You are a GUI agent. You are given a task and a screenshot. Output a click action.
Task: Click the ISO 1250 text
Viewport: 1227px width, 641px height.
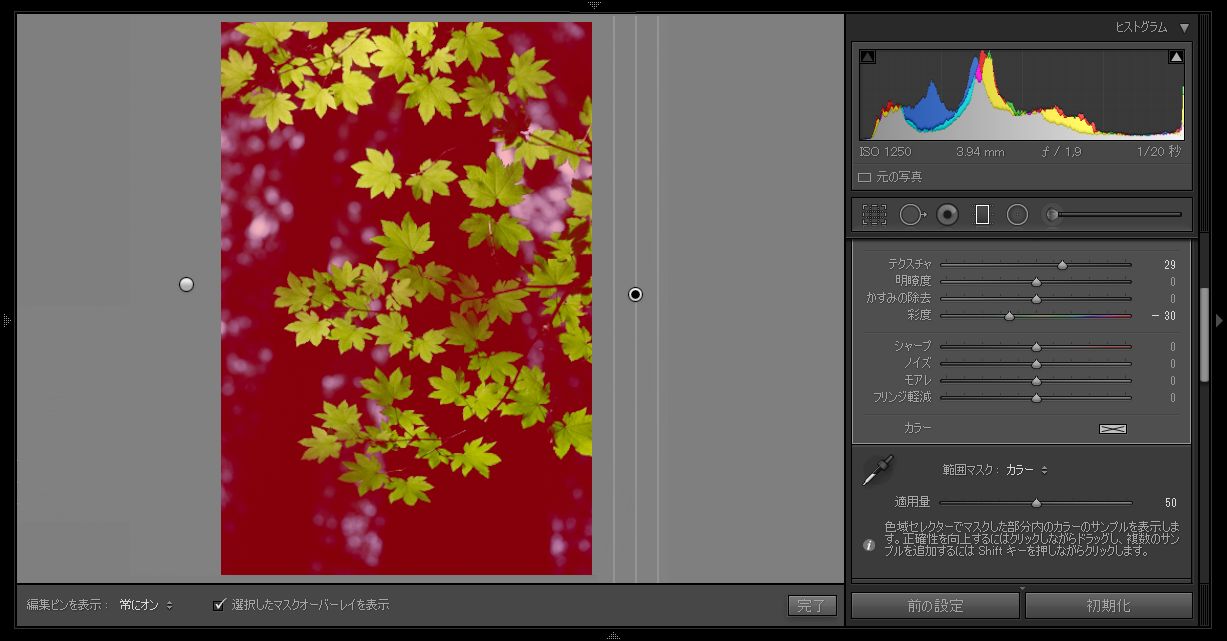click(885, 152)
